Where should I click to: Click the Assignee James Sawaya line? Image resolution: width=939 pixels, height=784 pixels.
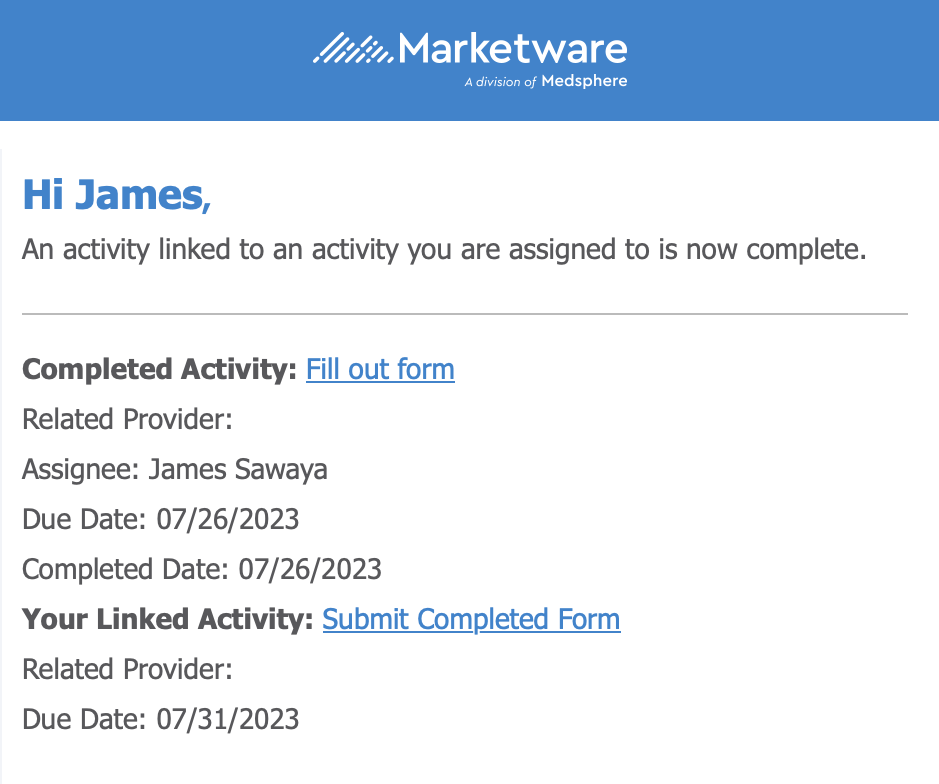tap(175, 469)
